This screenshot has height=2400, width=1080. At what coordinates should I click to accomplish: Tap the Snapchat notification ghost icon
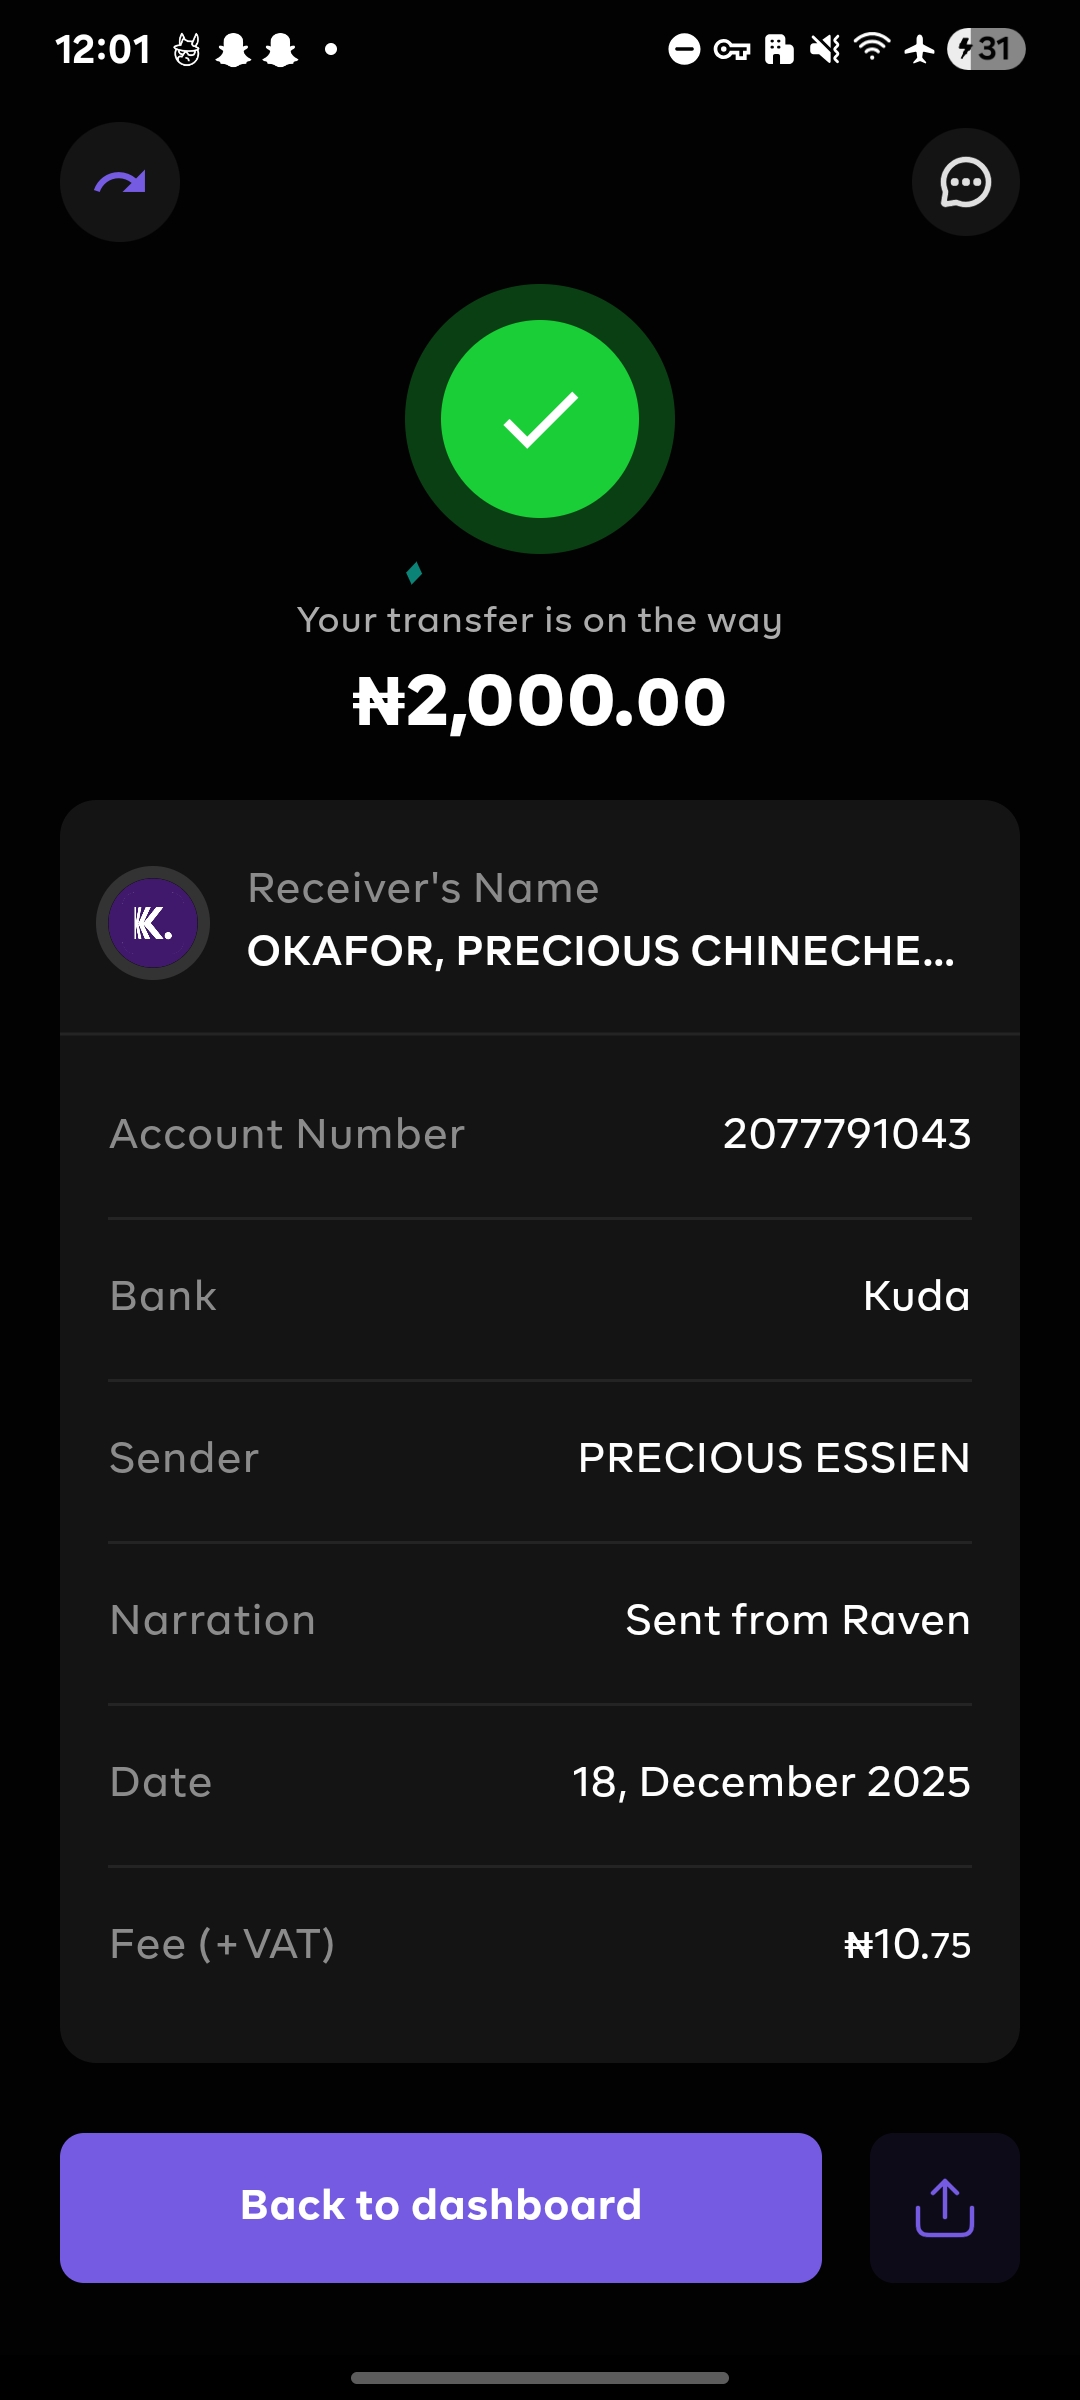(233, 49)
